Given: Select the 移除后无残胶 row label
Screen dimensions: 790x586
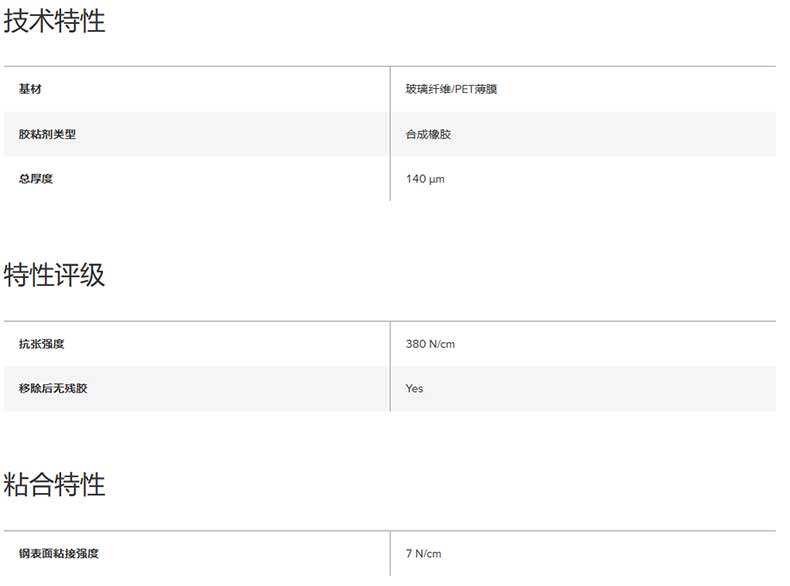Looking at the screenshot, I should pos(53,388).
